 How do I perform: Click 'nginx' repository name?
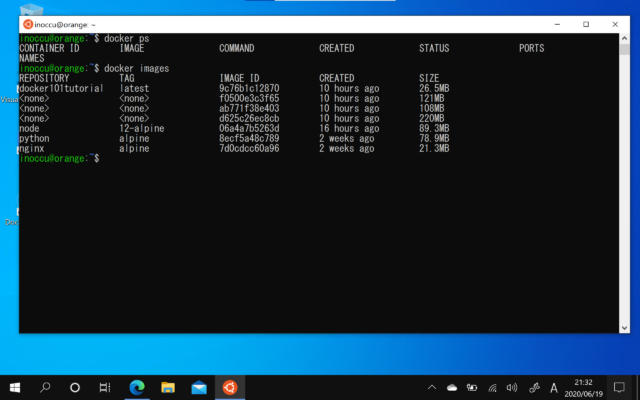click(x=31, y=148)
